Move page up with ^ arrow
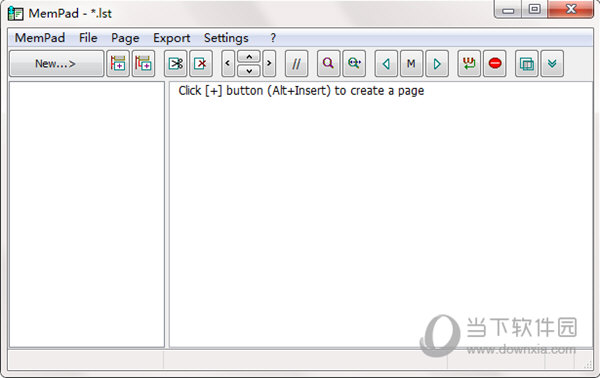The height and width of the screenshot is (378, 600). tap(249, 57)
